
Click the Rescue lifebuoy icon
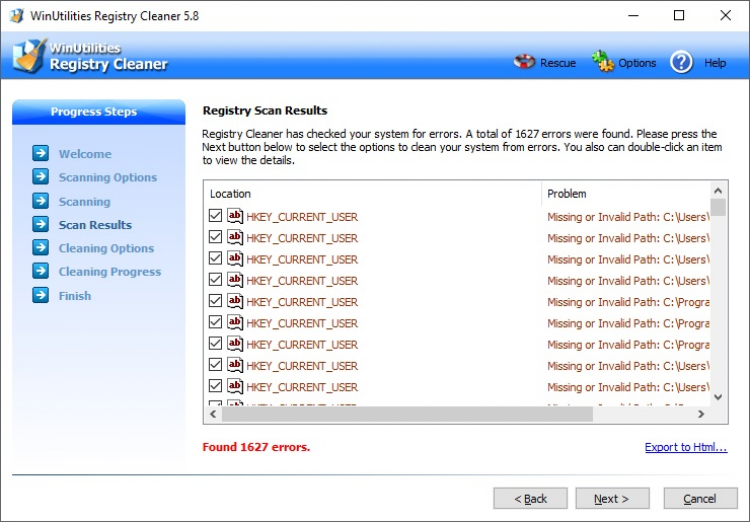tap(524, 62)
